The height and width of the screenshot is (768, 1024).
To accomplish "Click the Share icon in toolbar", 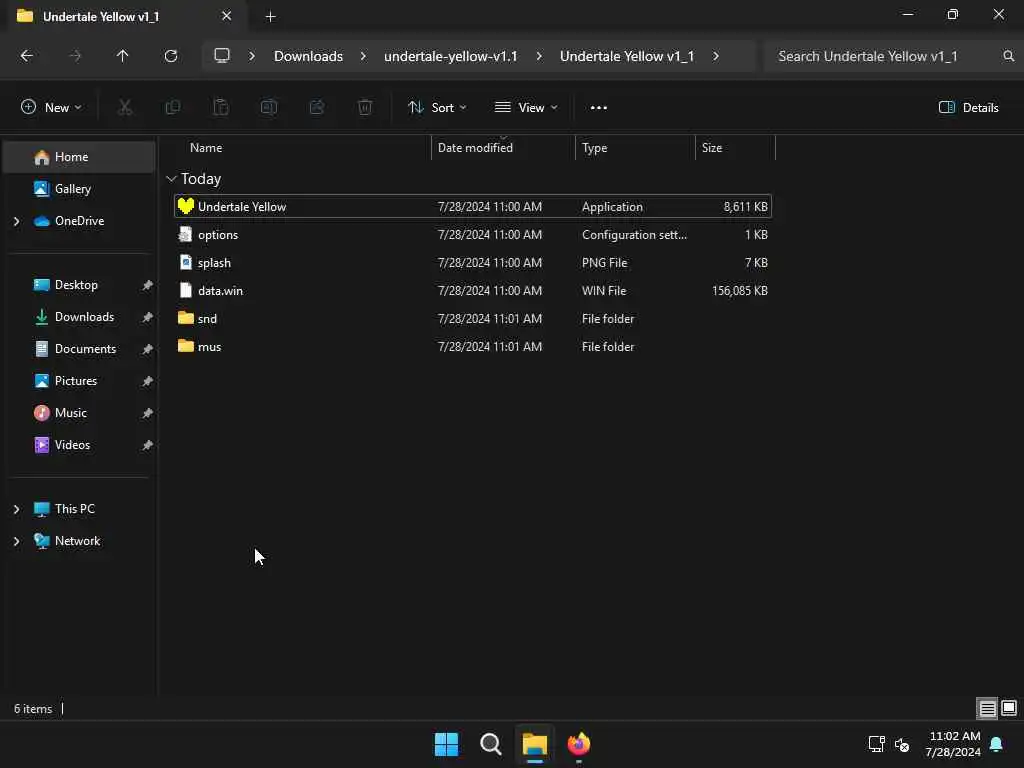I will 317,108.
